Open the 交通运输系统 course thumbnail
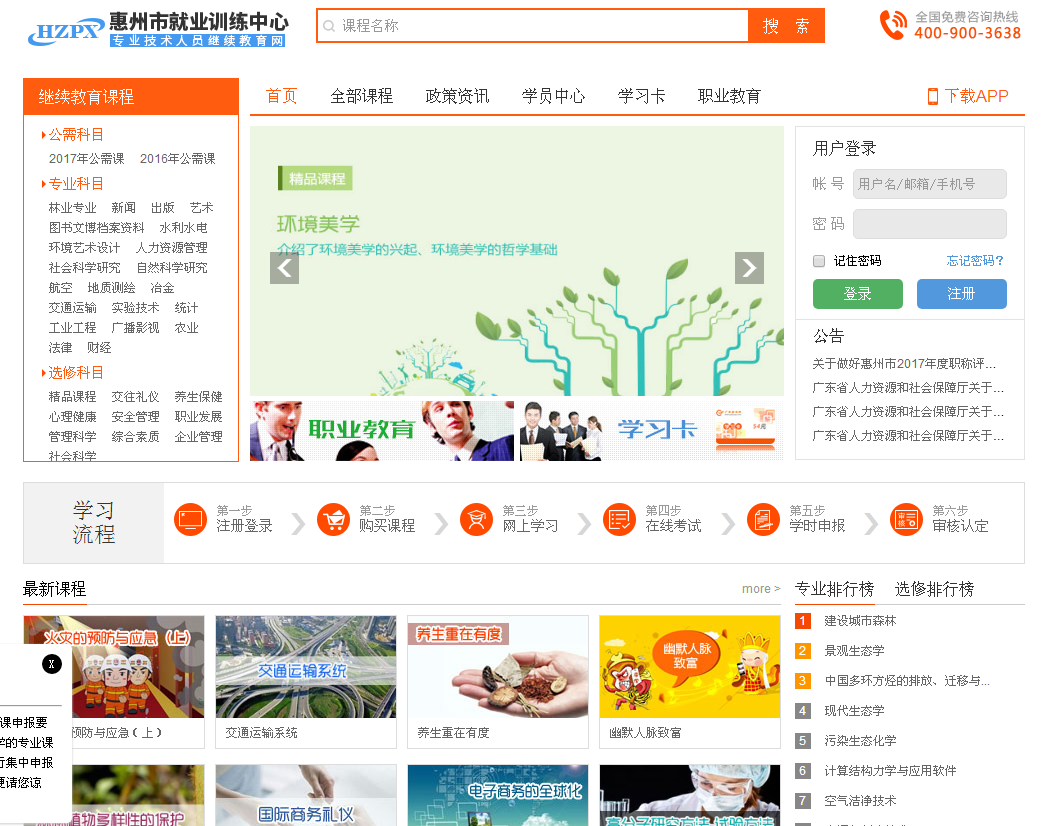The height and width of the screenshot is (826, 1058). (305, 667)
